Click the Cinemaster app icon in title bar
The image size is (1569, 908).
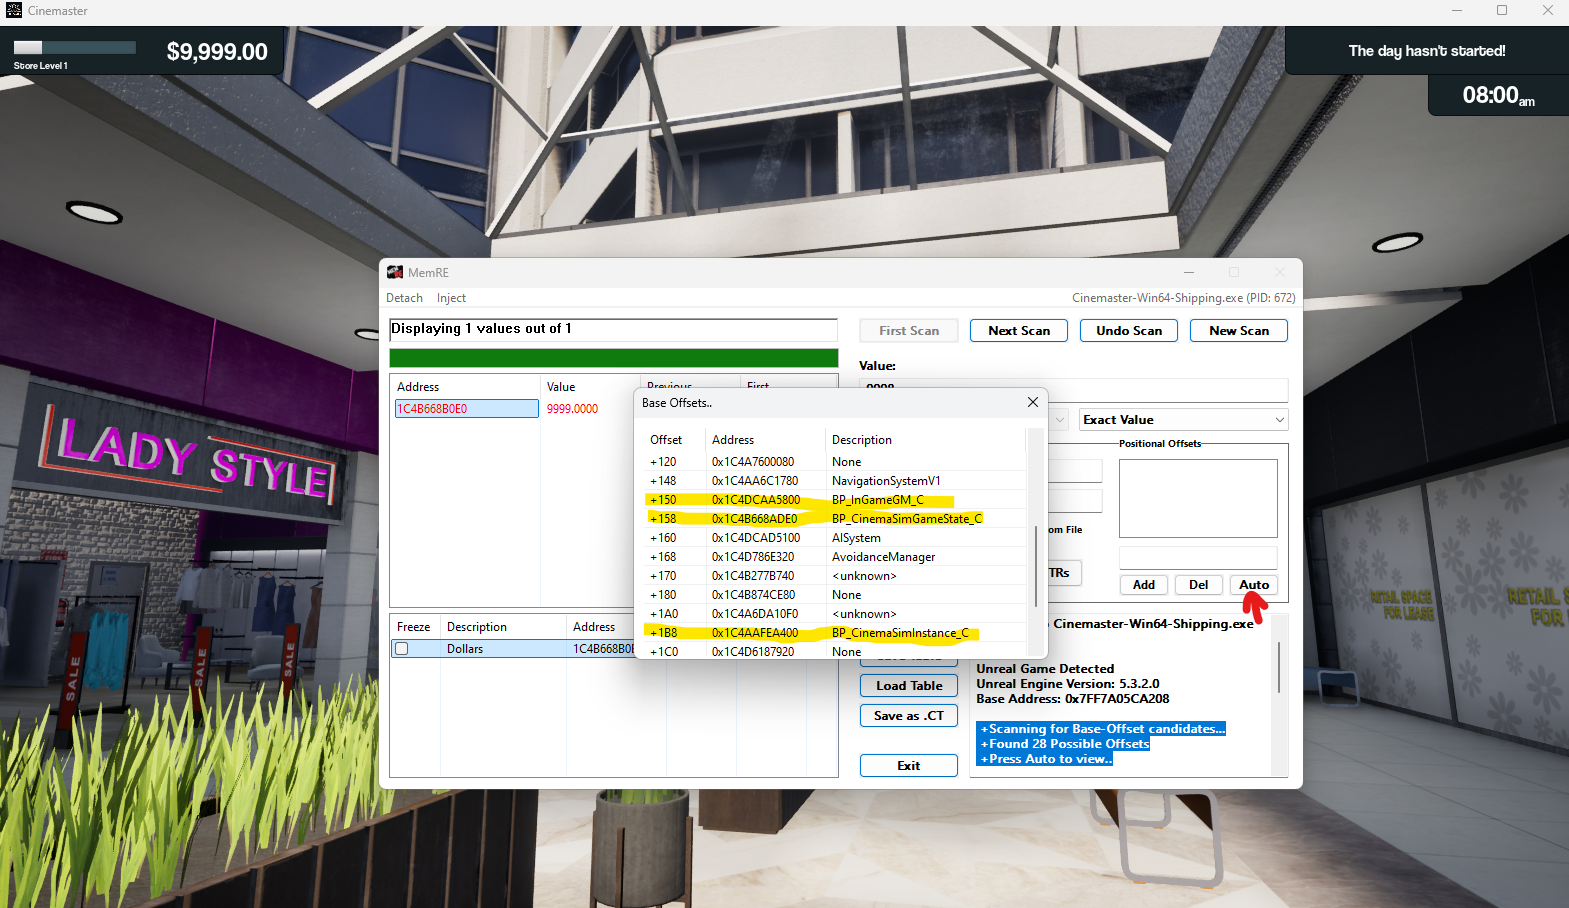13,10
